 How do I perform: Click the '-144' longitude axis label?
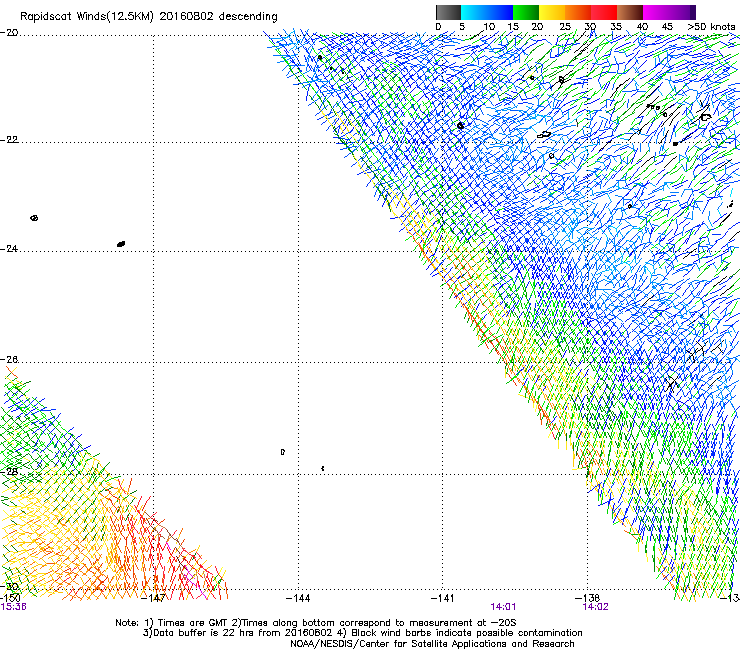pos(298,598)
